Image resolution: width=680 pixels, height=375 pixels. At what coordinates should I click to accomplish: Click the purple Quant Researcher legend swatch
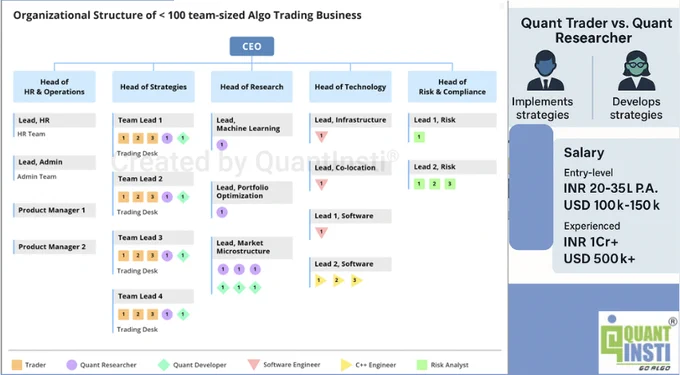pos(72,365)
